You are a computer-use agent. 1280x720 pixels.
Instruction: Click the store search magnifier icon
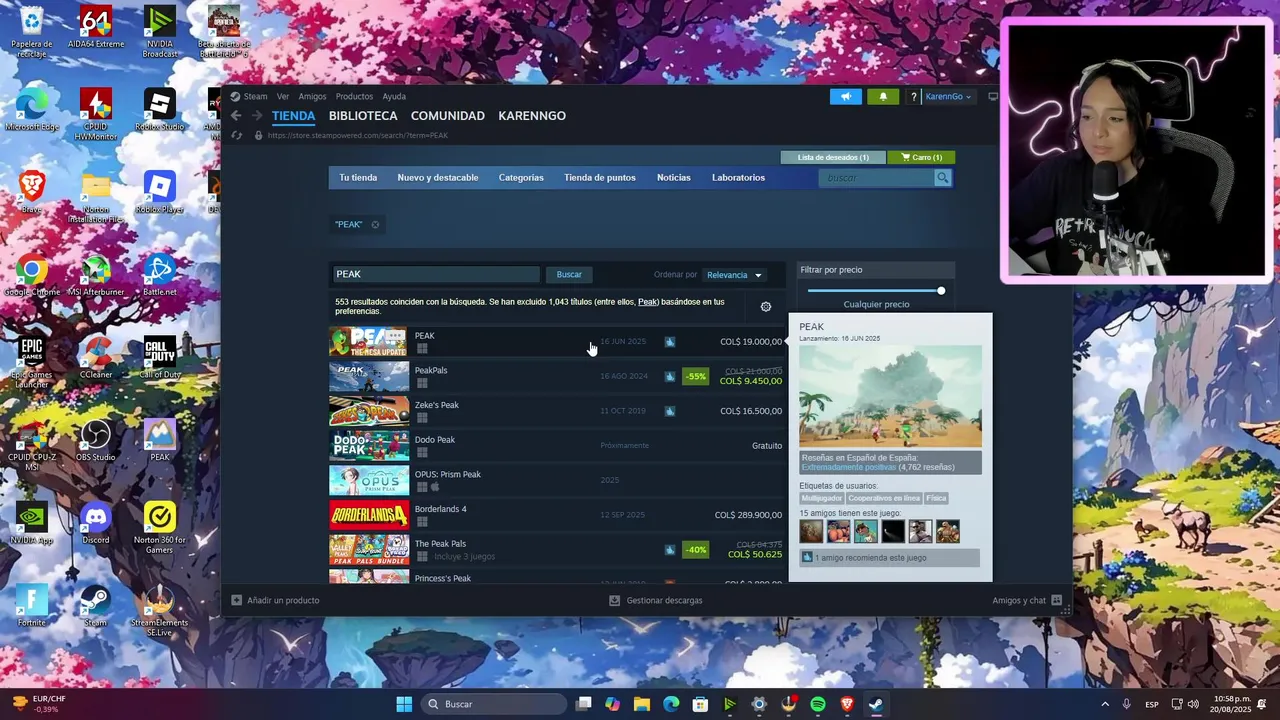coord(942,178)
